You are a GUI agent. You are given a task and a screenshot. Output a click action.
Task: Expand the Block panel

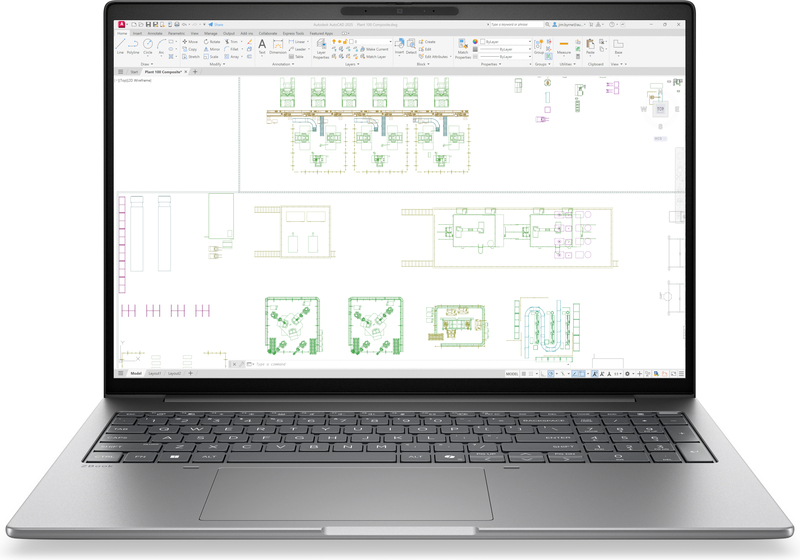423,64
